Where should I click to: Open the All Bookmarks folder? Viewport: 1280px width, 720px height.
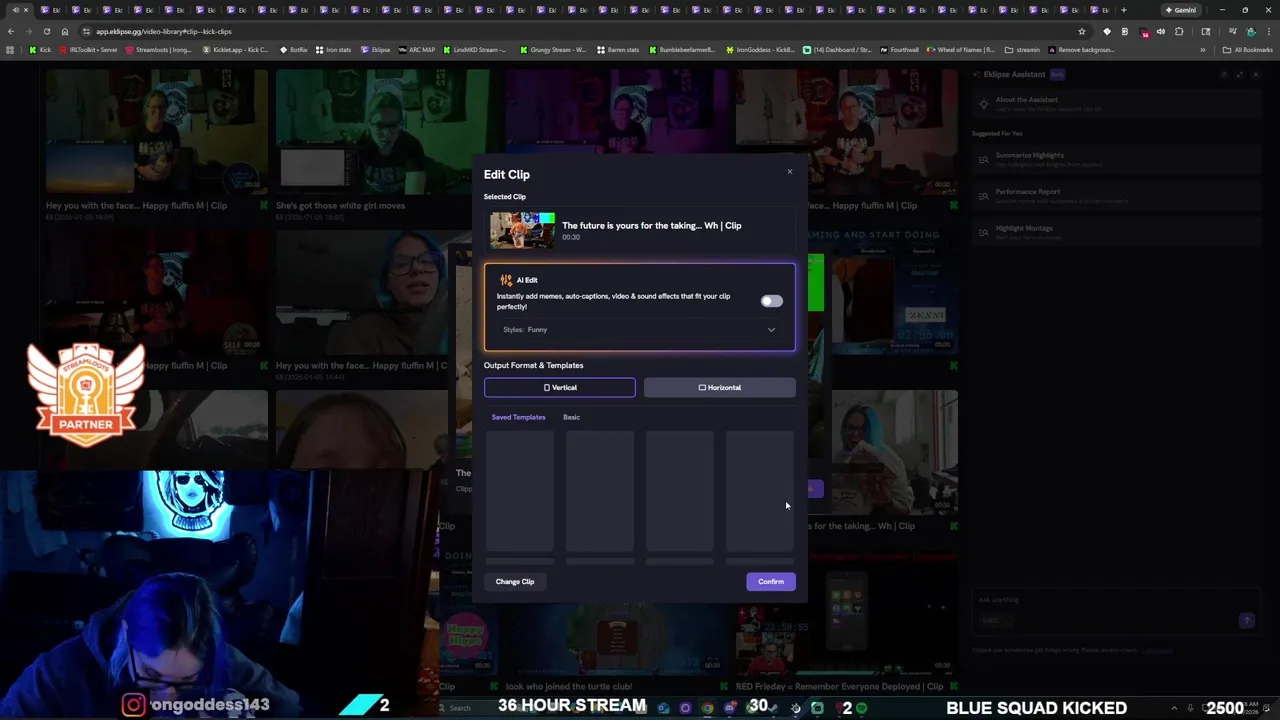pos(1248,50)
